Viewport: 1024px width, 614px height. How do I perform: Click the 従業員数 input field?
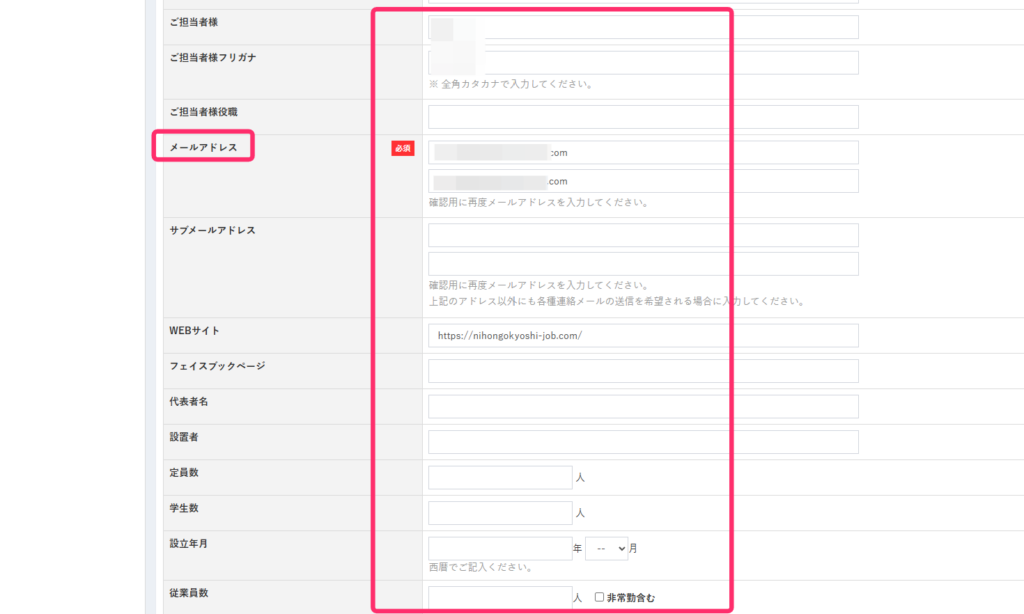499,598
